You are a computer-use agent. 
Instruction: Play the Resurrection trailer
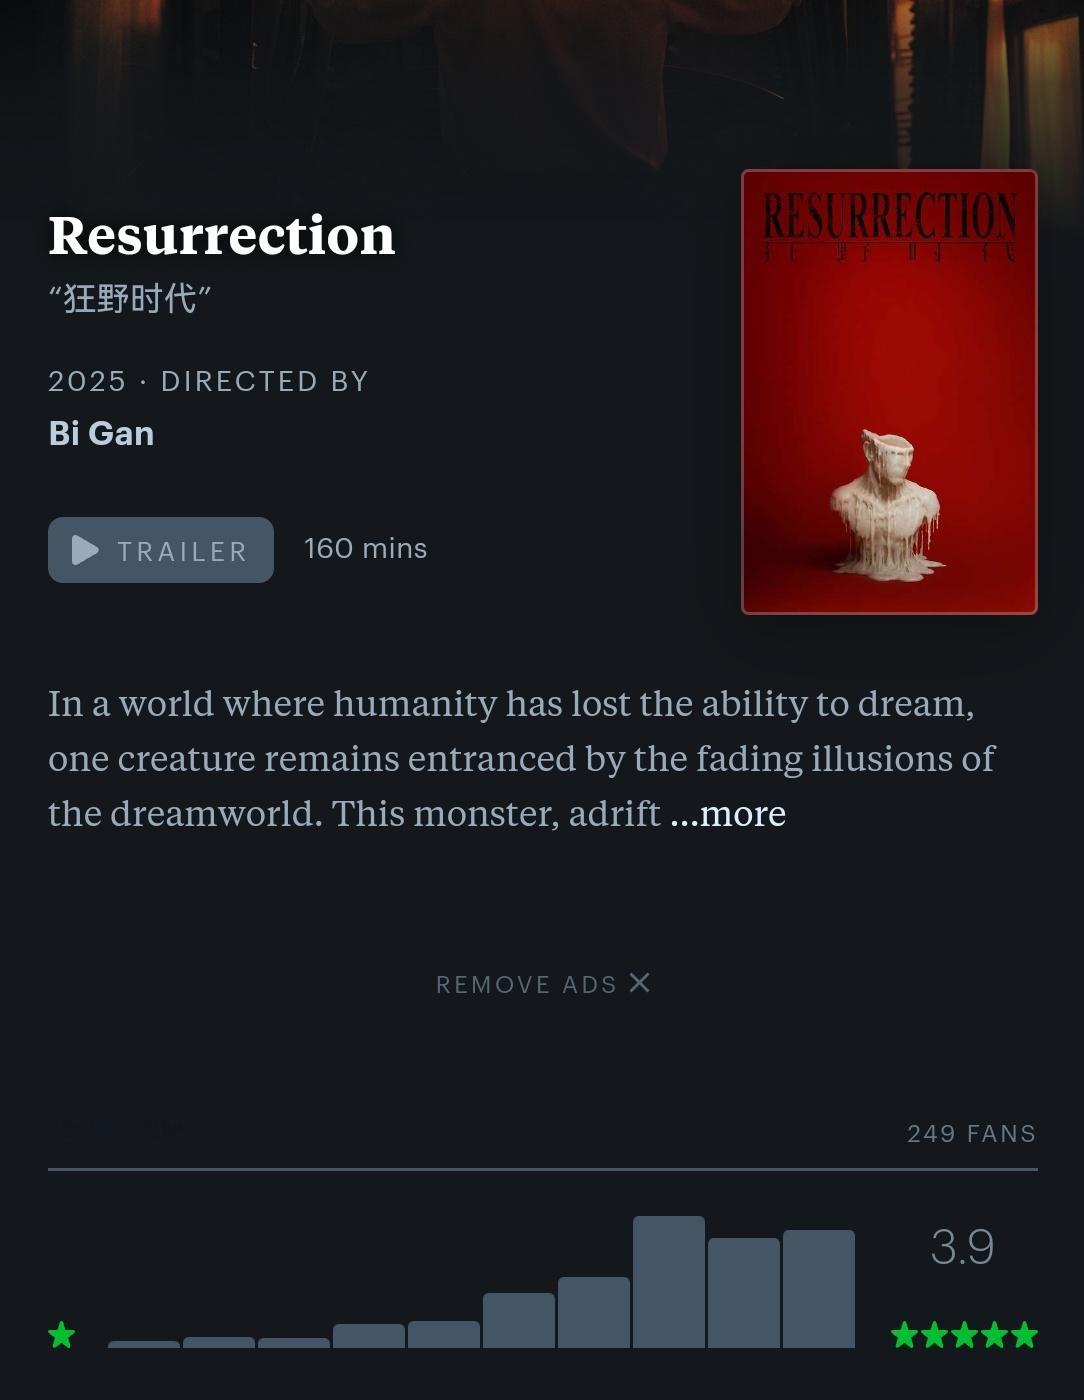[161, 550]
